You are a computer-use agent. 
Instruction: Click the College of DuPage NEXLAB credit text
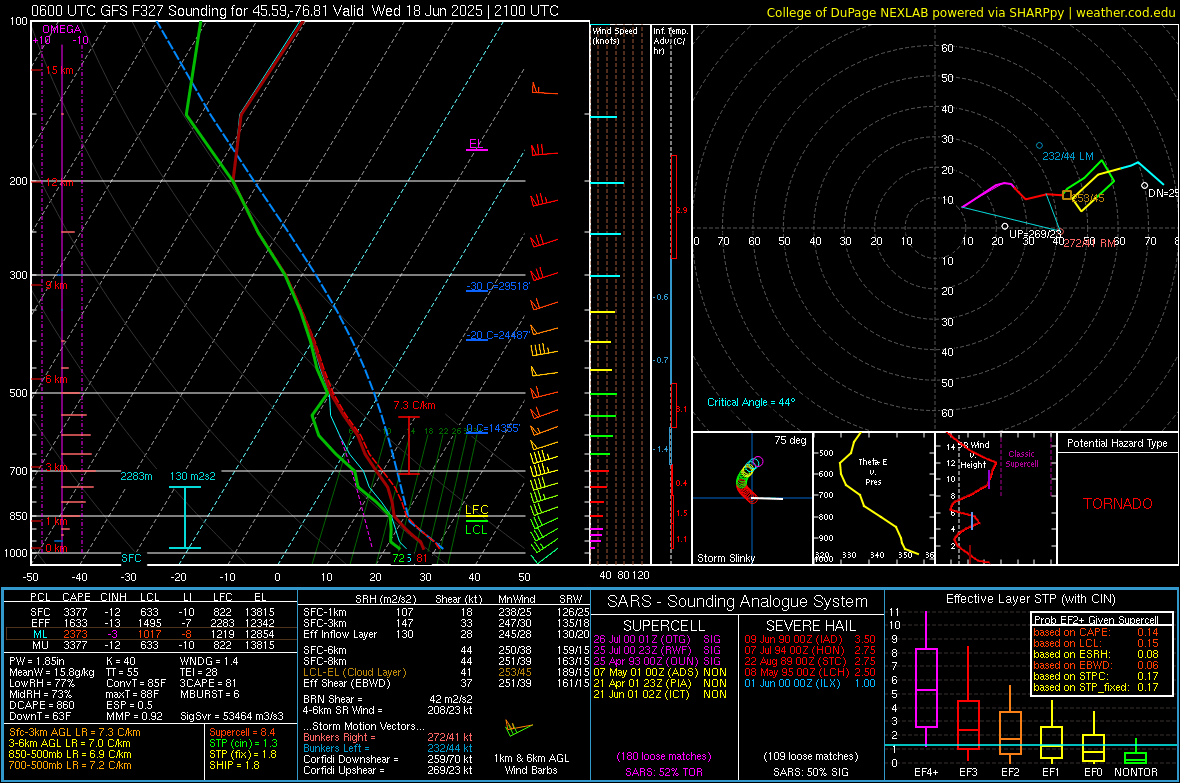[971, 12]
